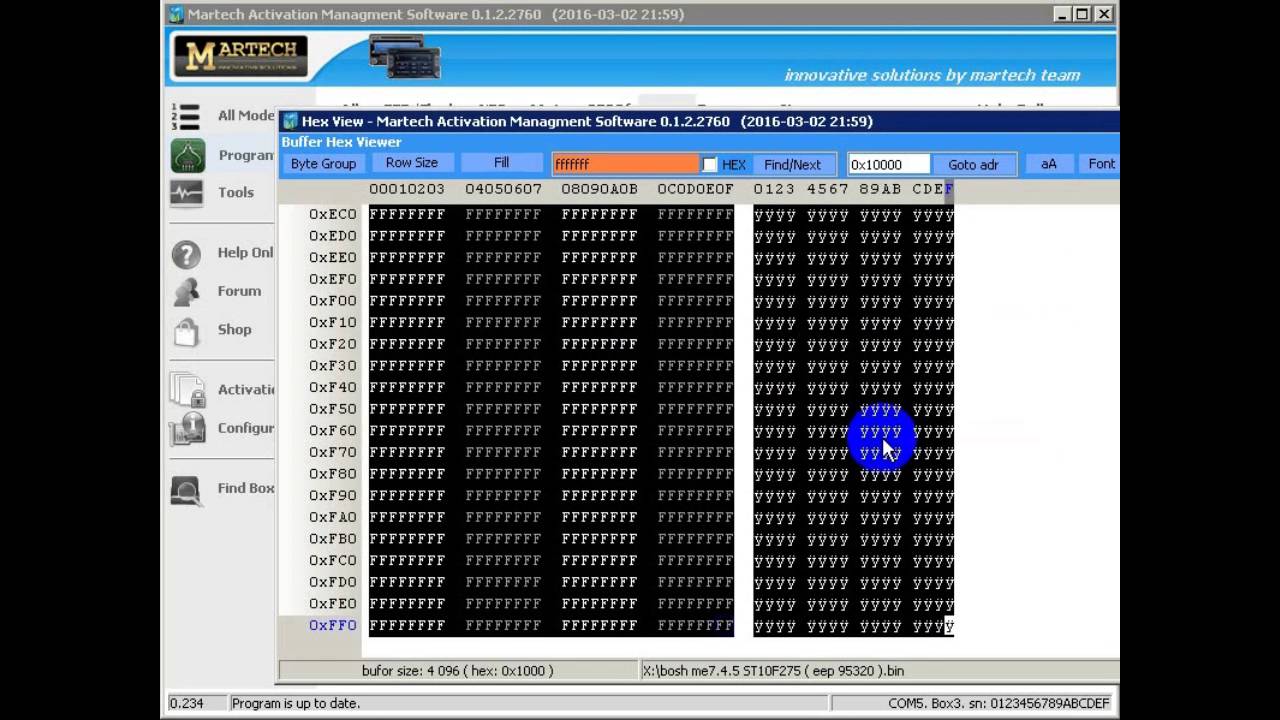
Task: Click the Configuration icon in sidebar
Action: coord(187,429)
